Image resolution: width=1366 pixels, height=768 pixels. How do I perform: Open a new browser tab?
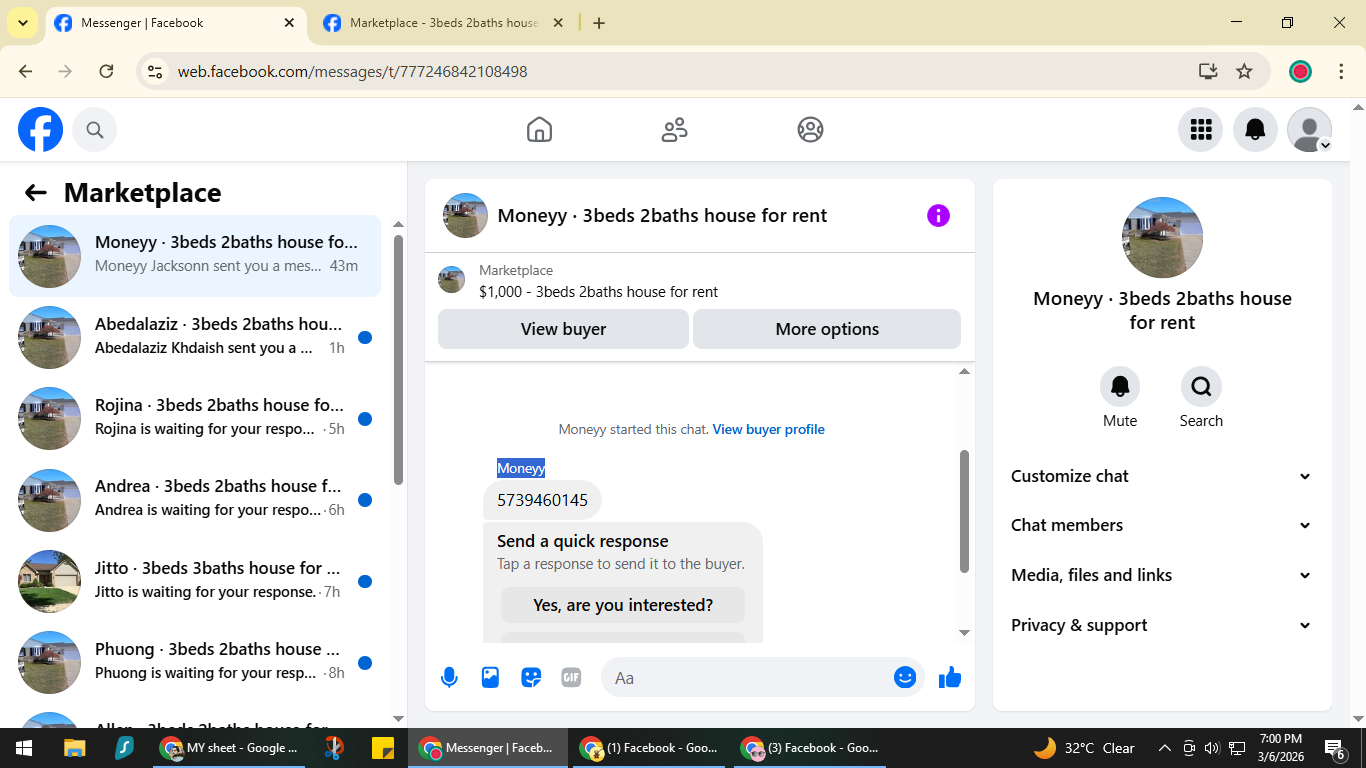coord(599,23)
